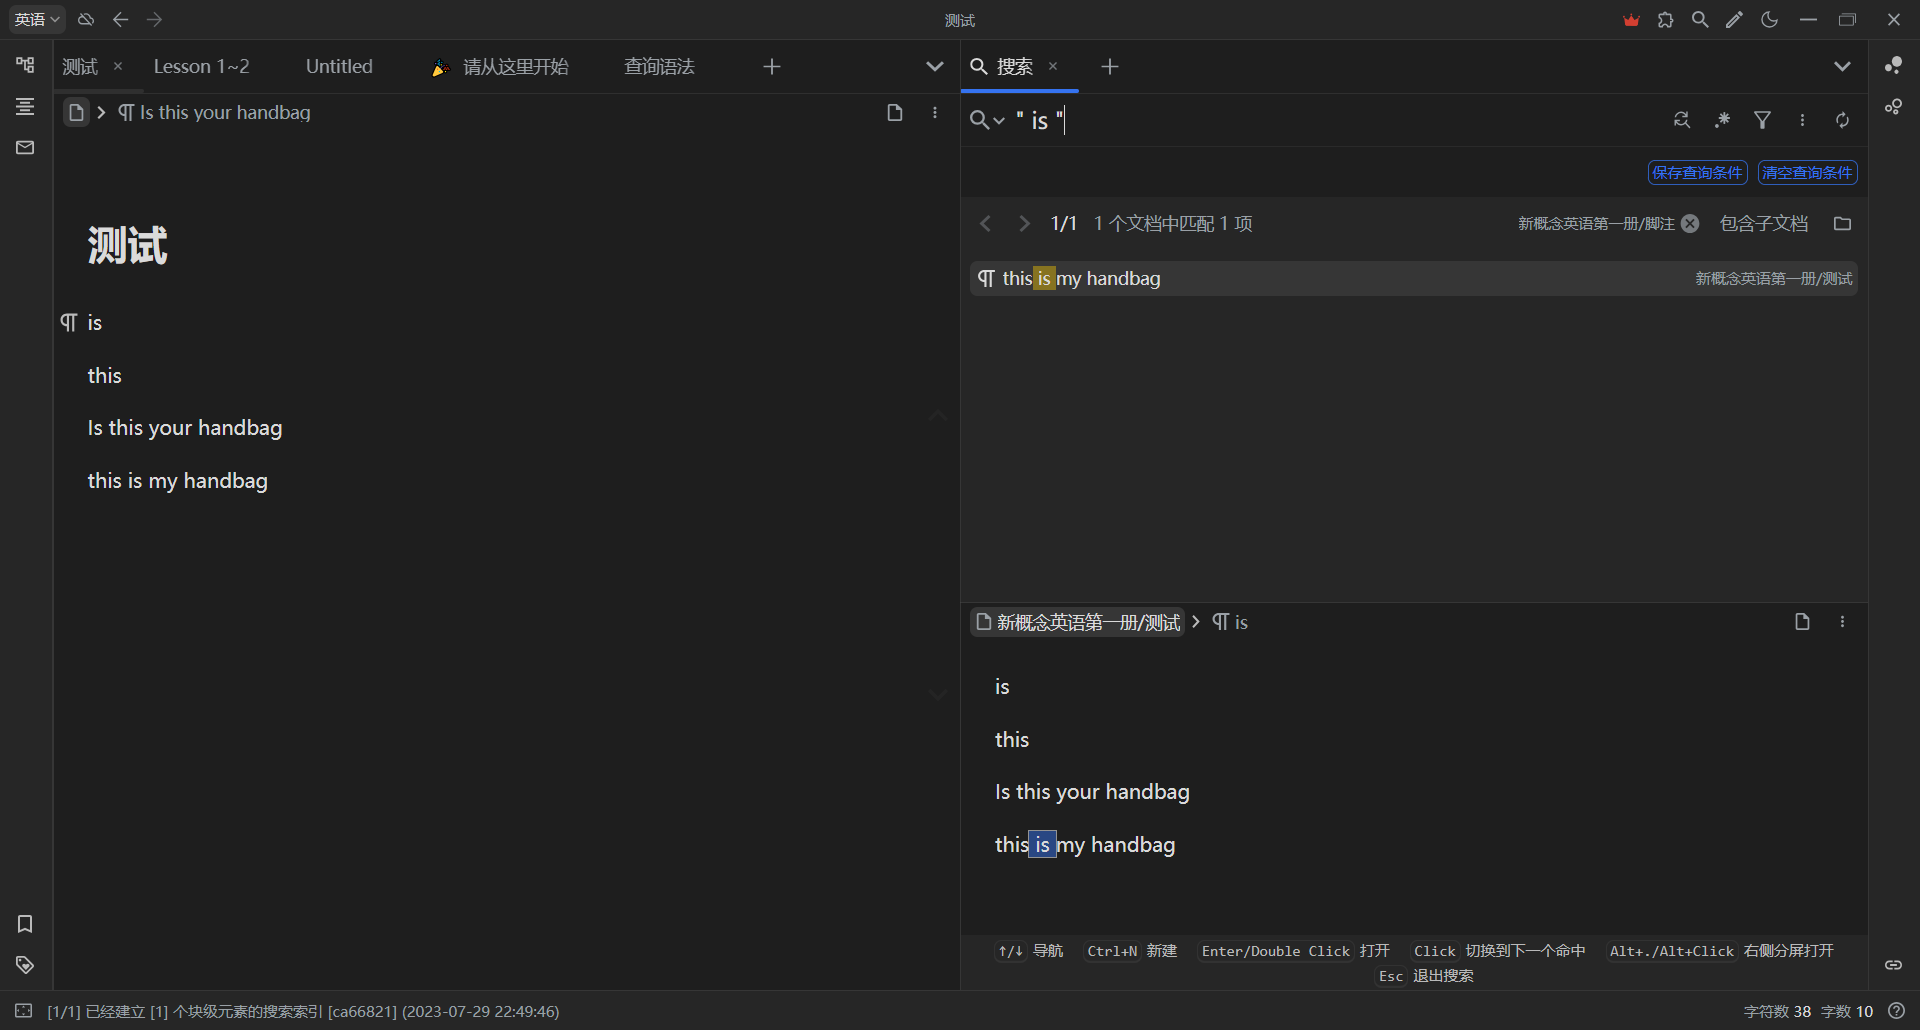Viewport: 1920px width, 1030px height.
Task: Close the 测试 tab
Action: pos(118,66)
